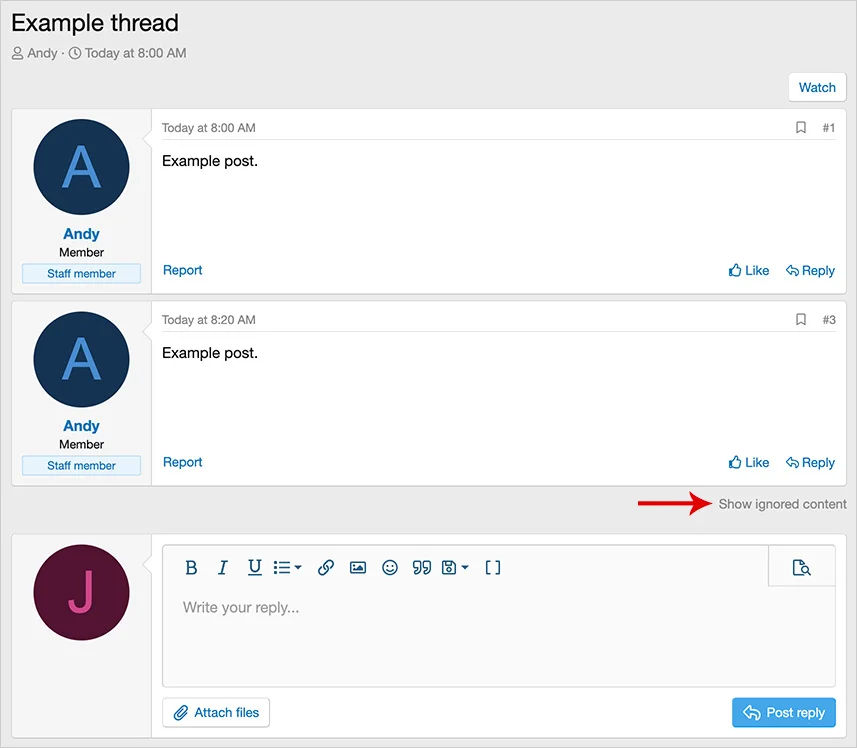Toggle bold formatting in the reply editor
This screenshot has width=857, height=748.
coord(191,567)
